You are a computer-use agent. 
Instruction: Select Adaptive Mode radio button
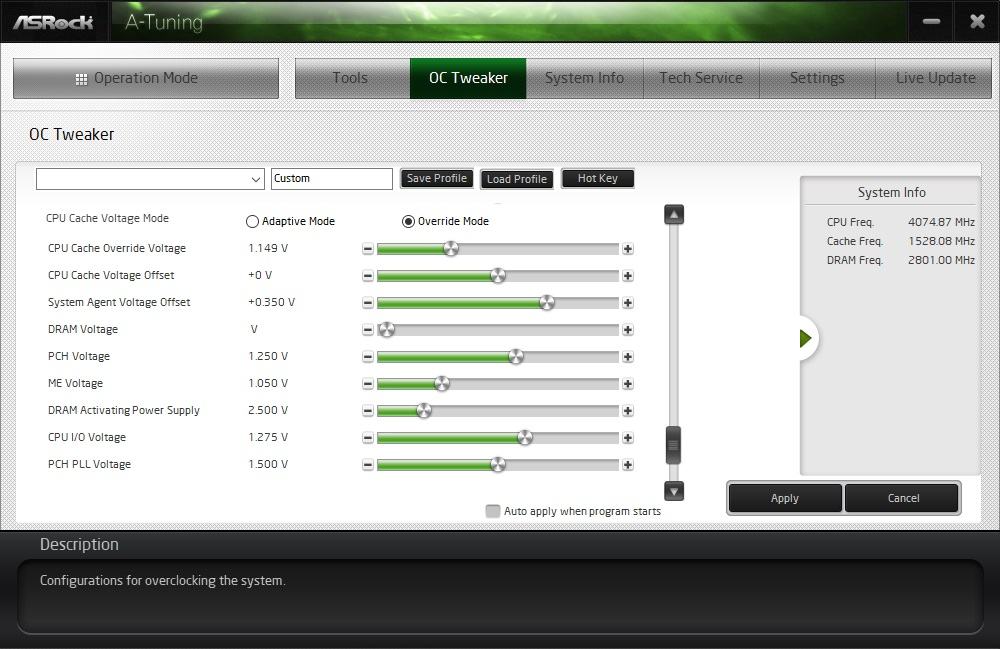click(x=253, y=221)
